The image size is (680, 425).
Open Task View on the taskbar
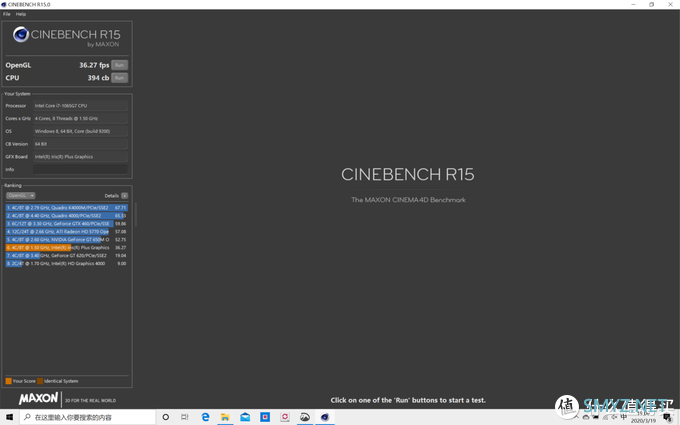185,417
